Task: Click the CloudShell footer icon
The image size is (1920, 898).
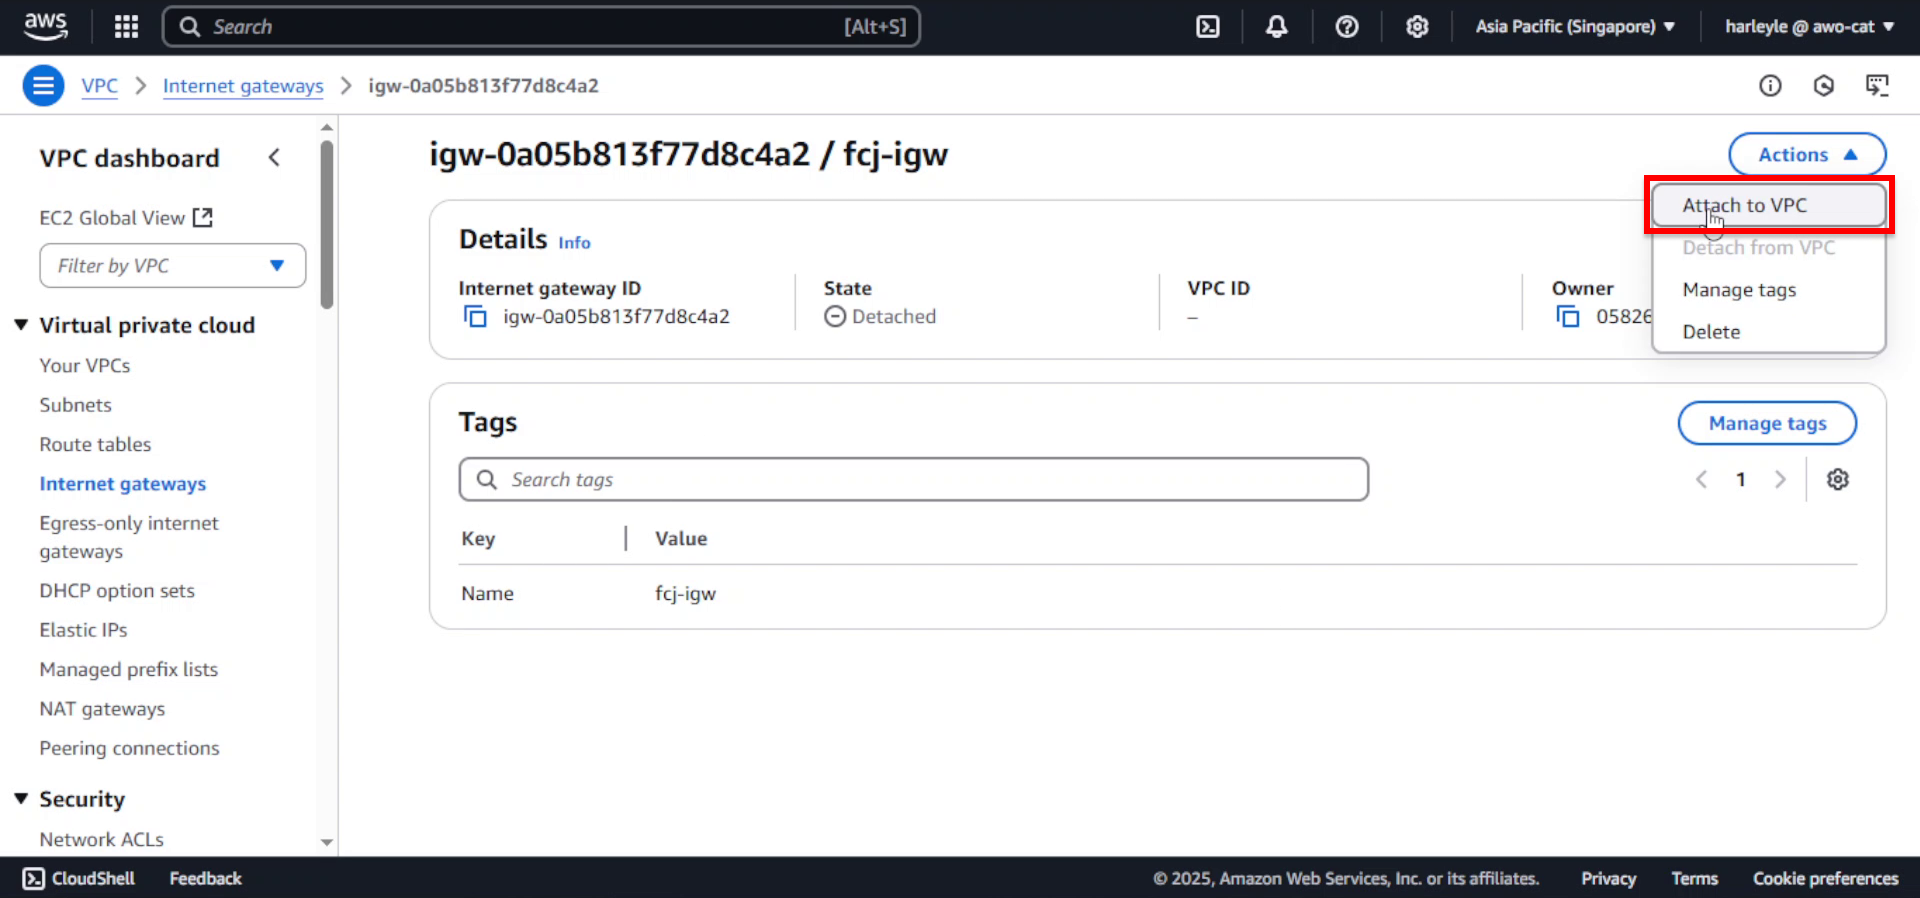Action: click(33, 879)
